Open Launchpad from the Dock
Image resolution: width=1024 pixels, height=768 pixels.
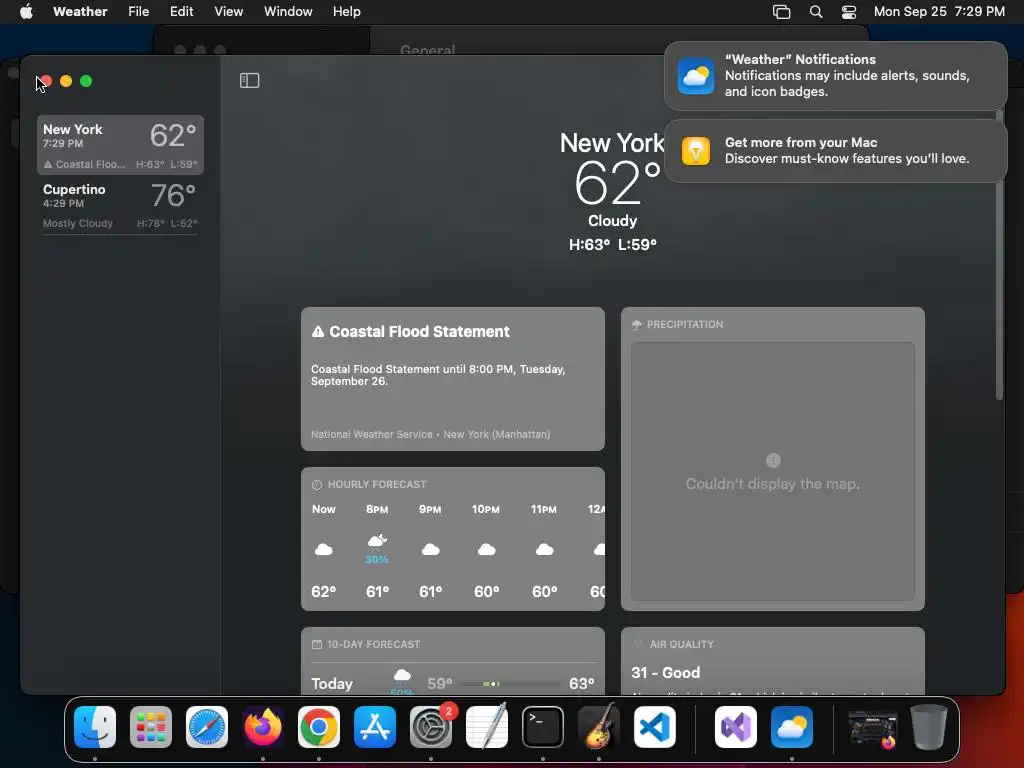pyautogui.click(x=151, y=727)
